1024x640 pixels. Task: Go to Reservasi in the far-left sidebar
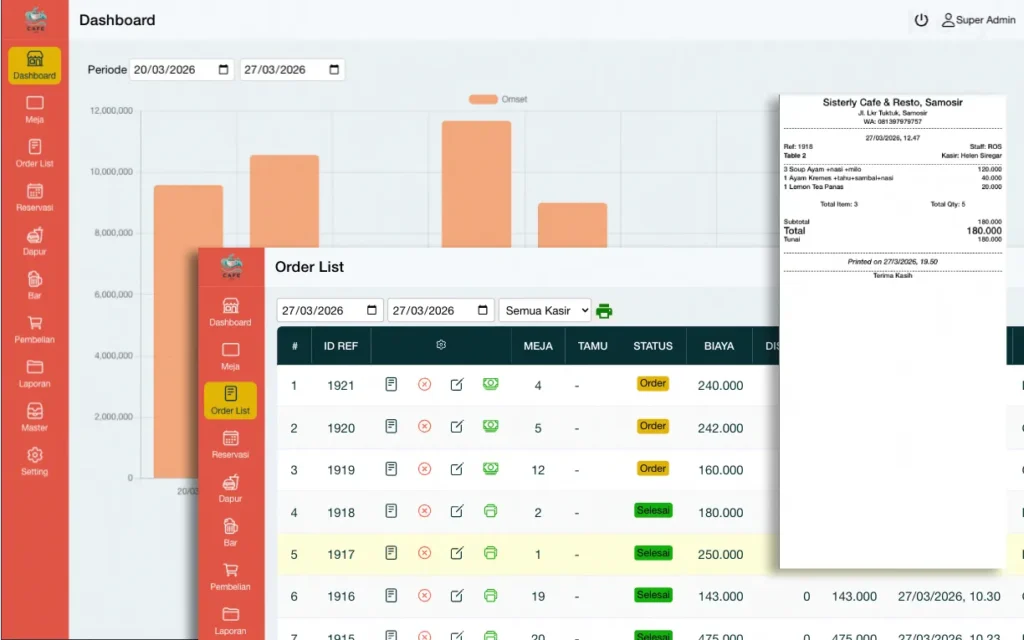(x=35, y=196)
